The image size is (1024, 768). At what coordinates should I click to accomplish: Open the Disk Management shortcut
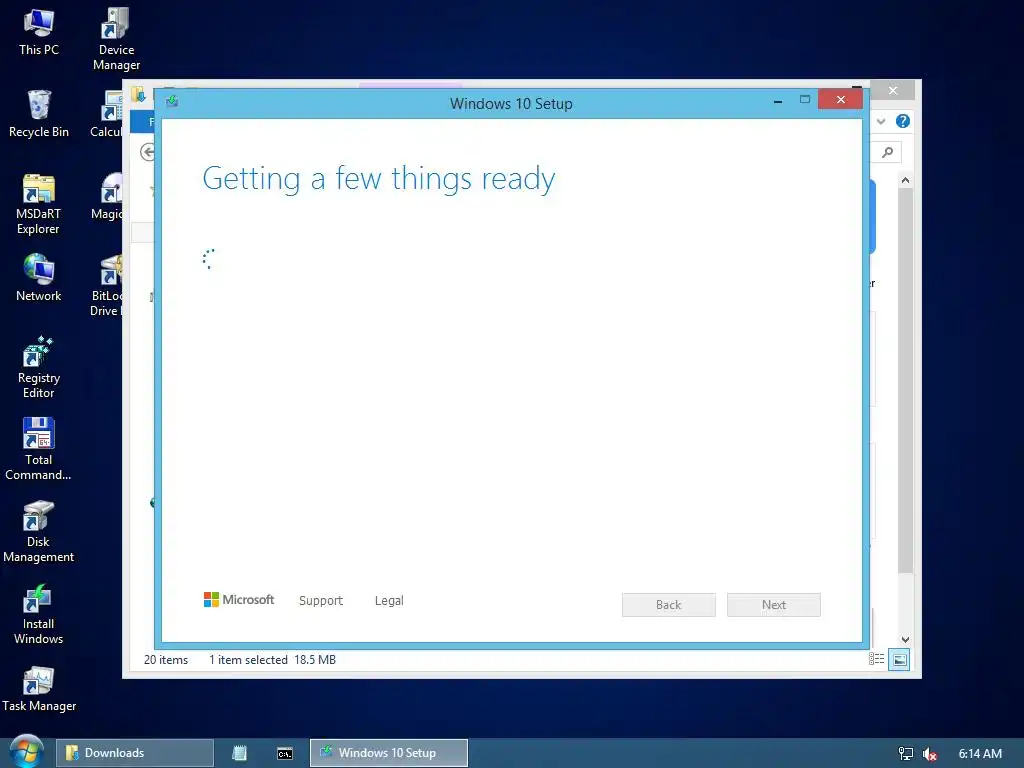39,532
